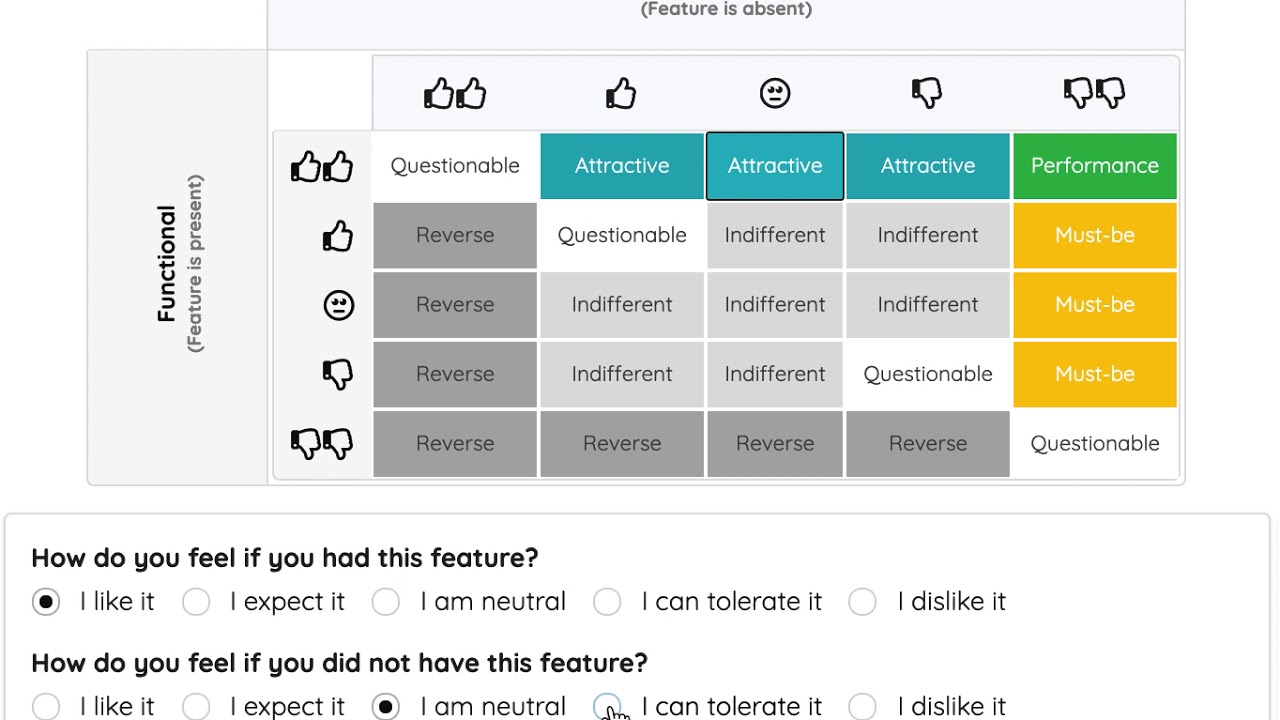Click the single thumbs-down column header icon
Viewport: 1280px width, 720px height.
coord(927,94)
